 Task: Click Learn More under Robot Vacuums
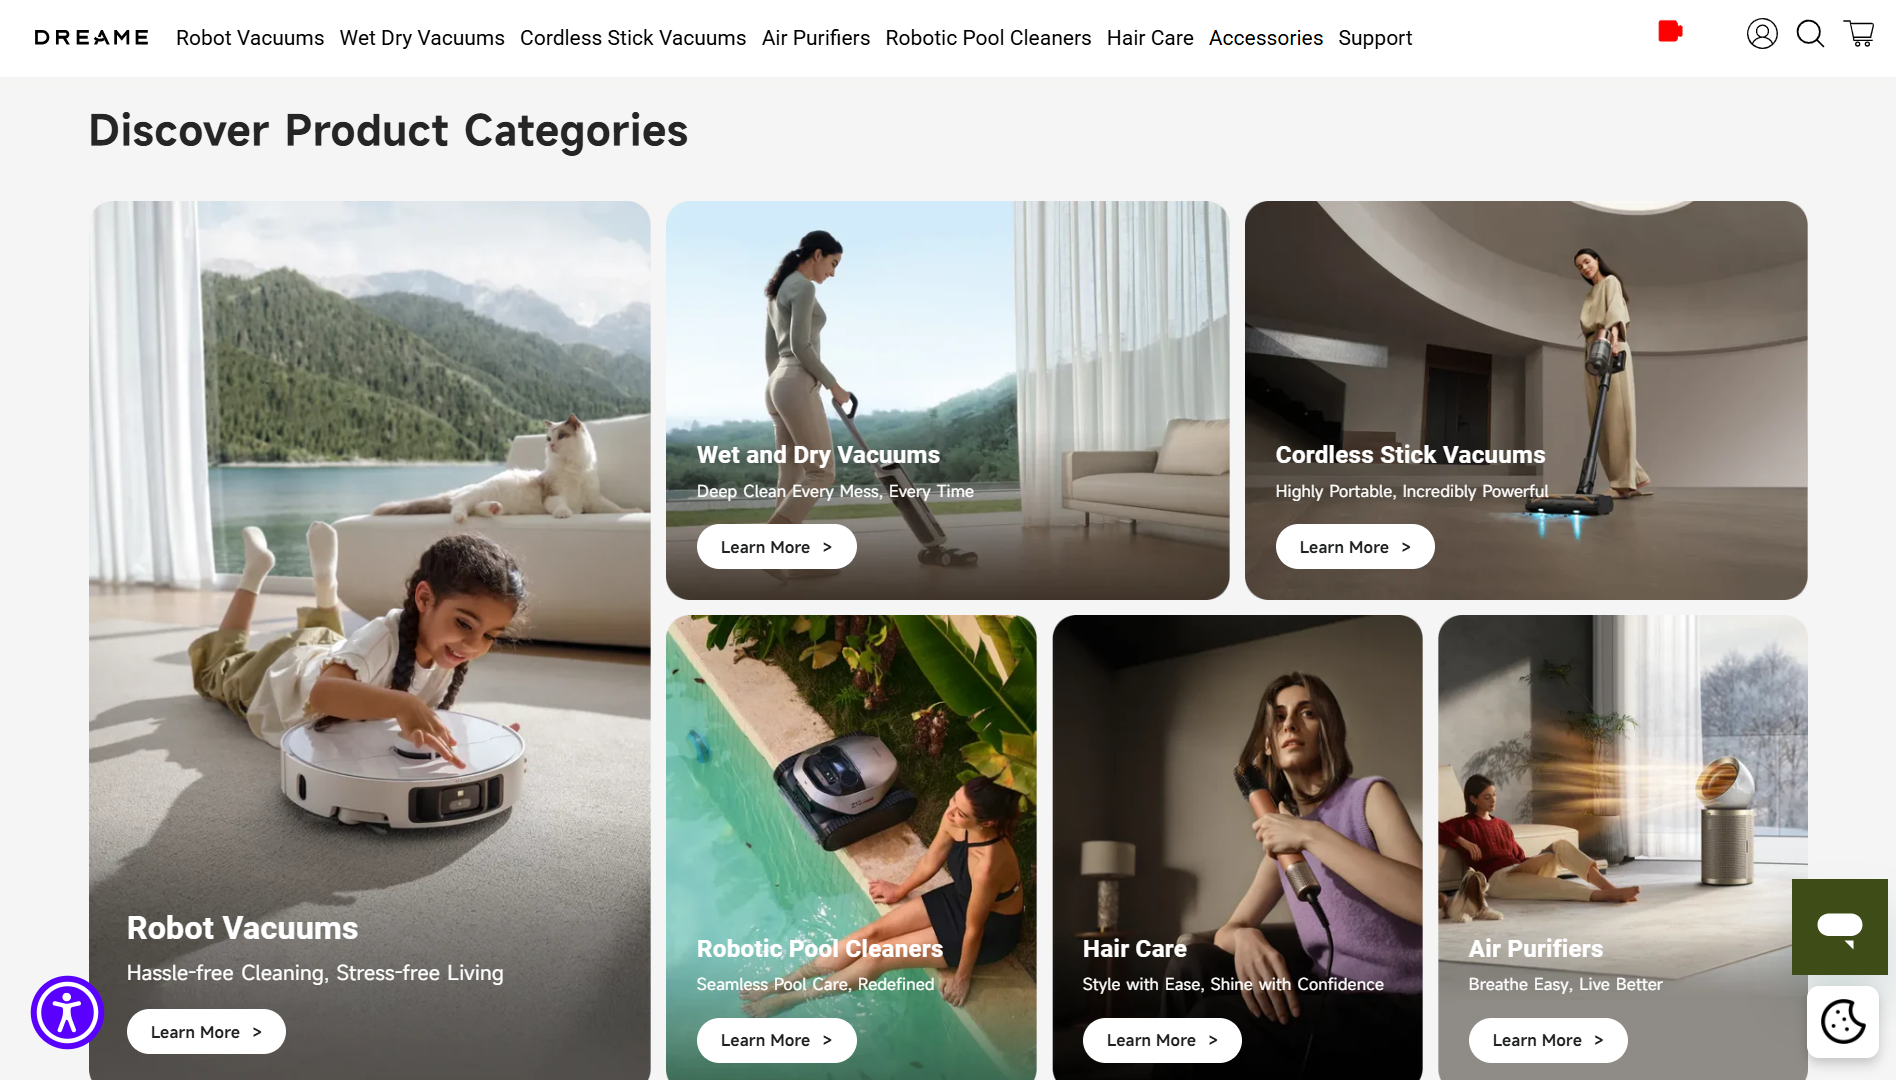point(206,1032)
